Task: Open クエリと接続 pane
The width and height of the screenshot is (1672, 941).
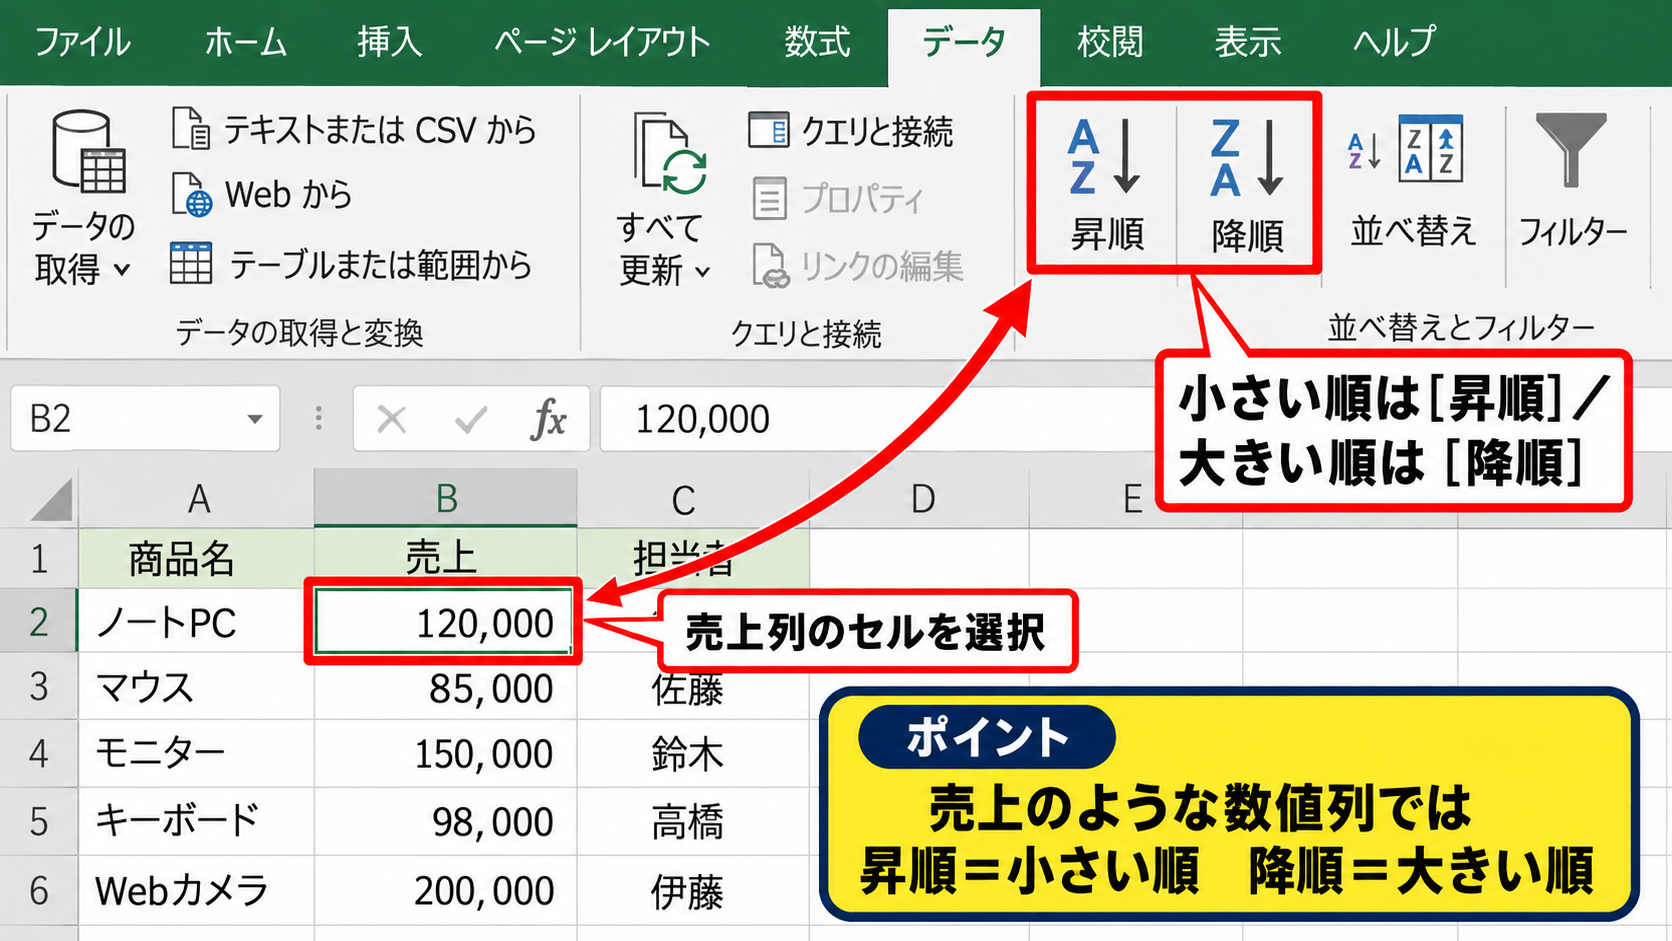Action: coord(850,131)
